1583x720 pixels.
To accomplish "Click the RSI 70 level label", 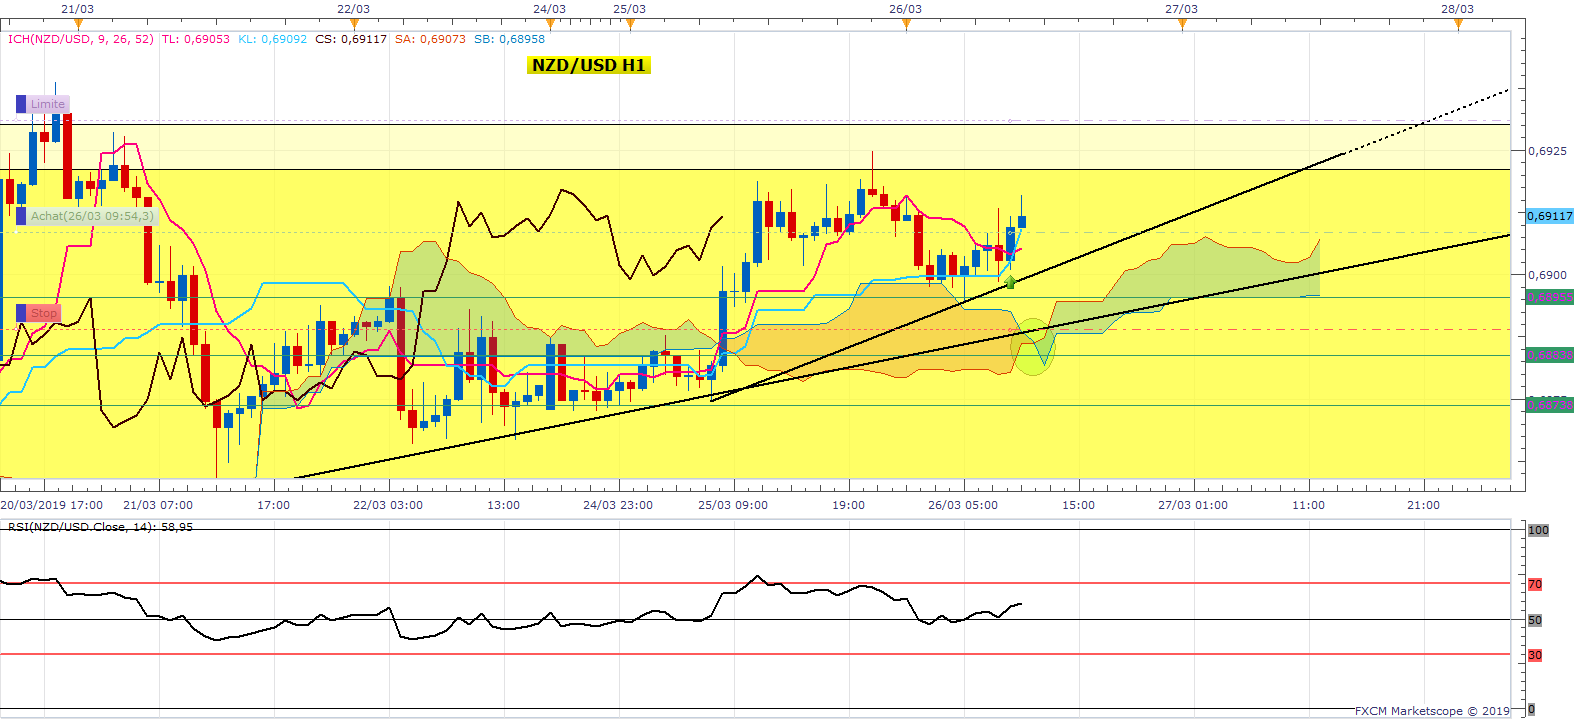I will [1535, 584].
